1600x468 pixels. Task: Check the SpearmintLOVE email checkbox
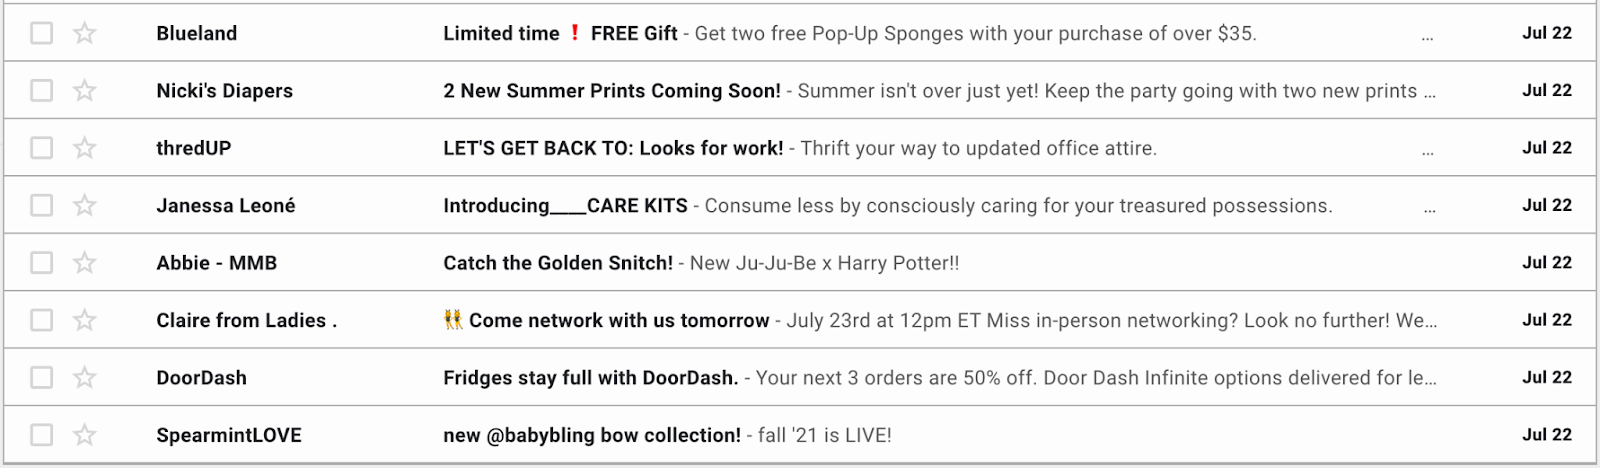tap(41, 435)
